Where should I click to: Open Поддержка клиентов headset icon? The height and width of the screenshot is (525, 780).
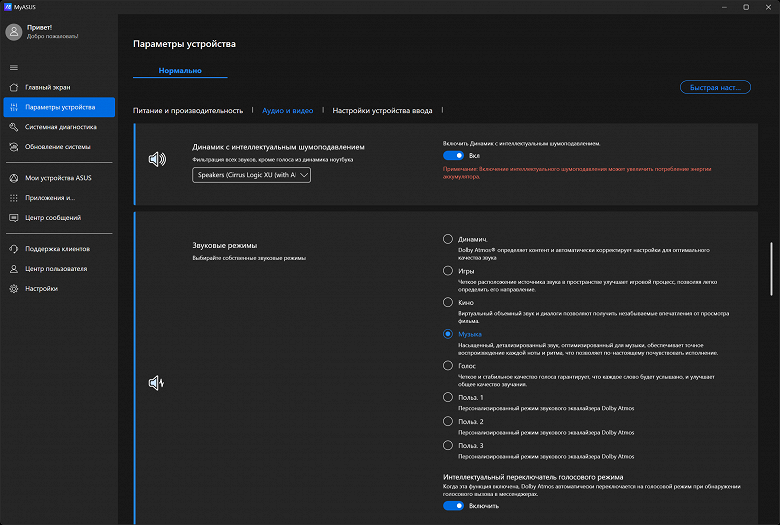[x=14, y=249]
